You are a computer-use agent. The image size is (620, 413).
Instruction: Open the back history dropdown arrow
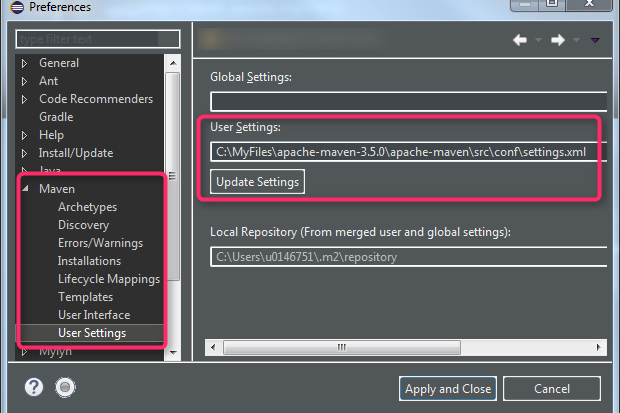tap(539, 41)
